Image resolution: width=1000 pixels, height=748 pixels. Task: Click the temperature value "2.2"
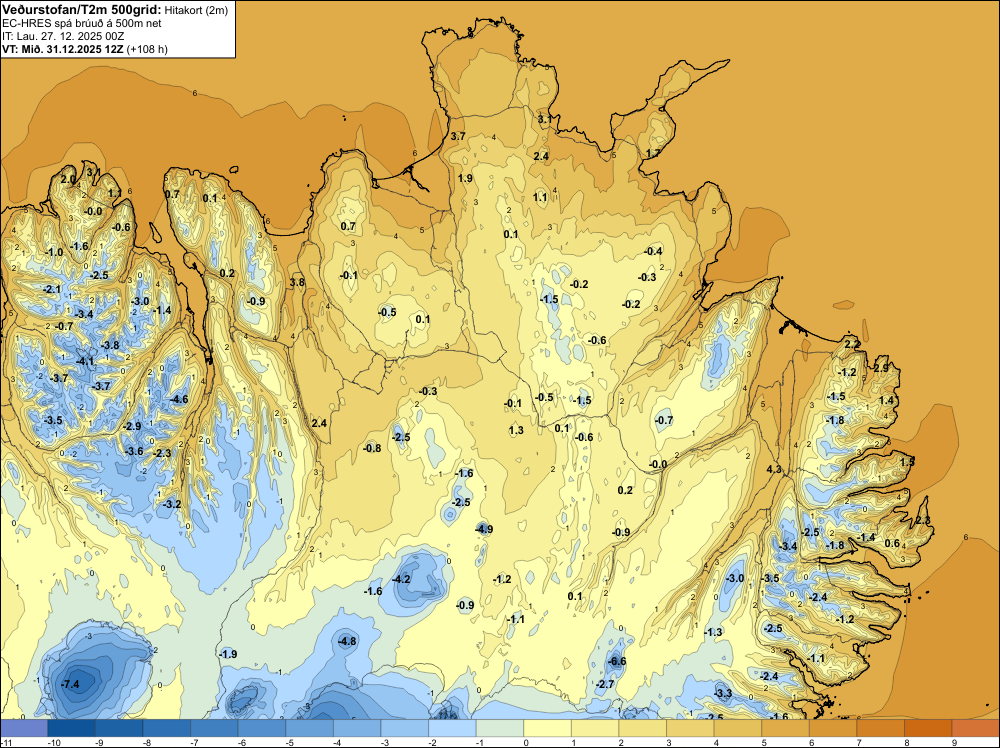click(x=852, y=344)
